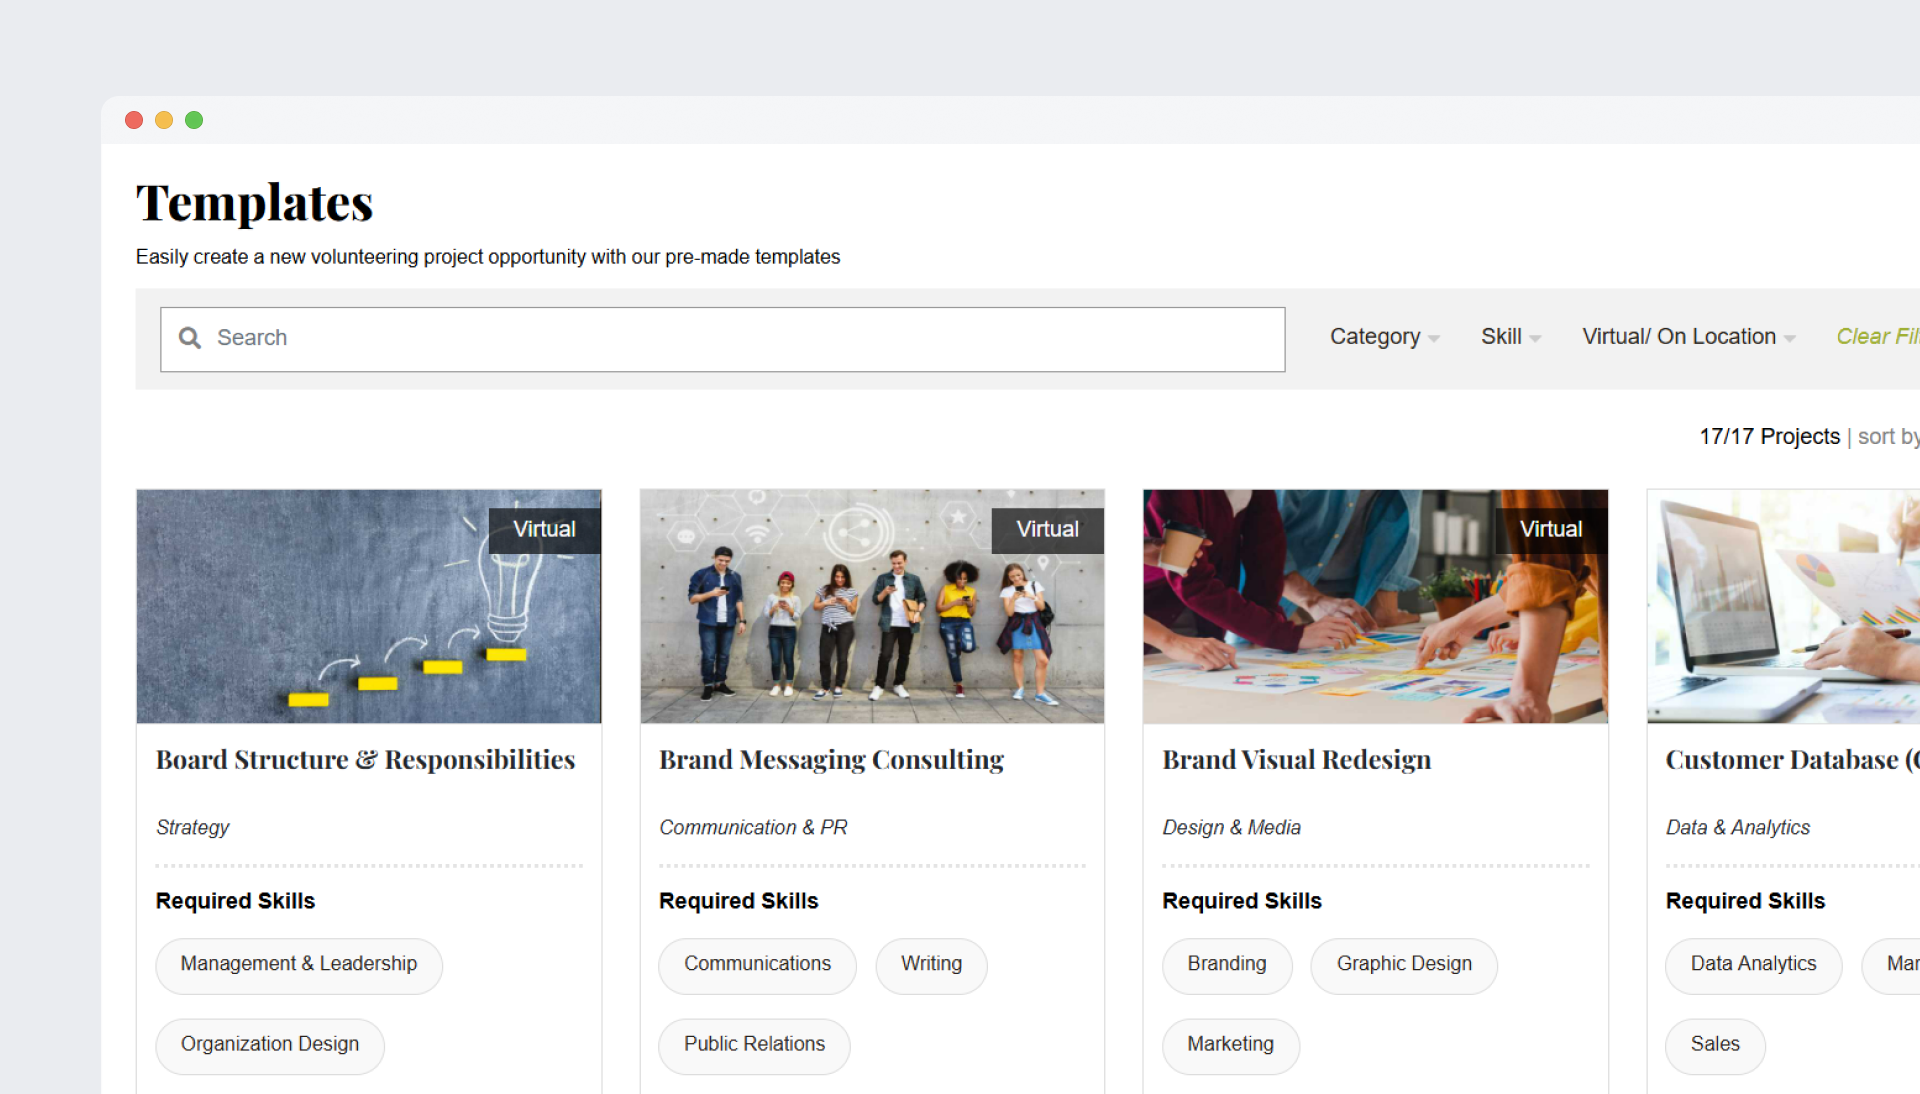
Task: Click the search magnifier icon
Action: point(190,338)
